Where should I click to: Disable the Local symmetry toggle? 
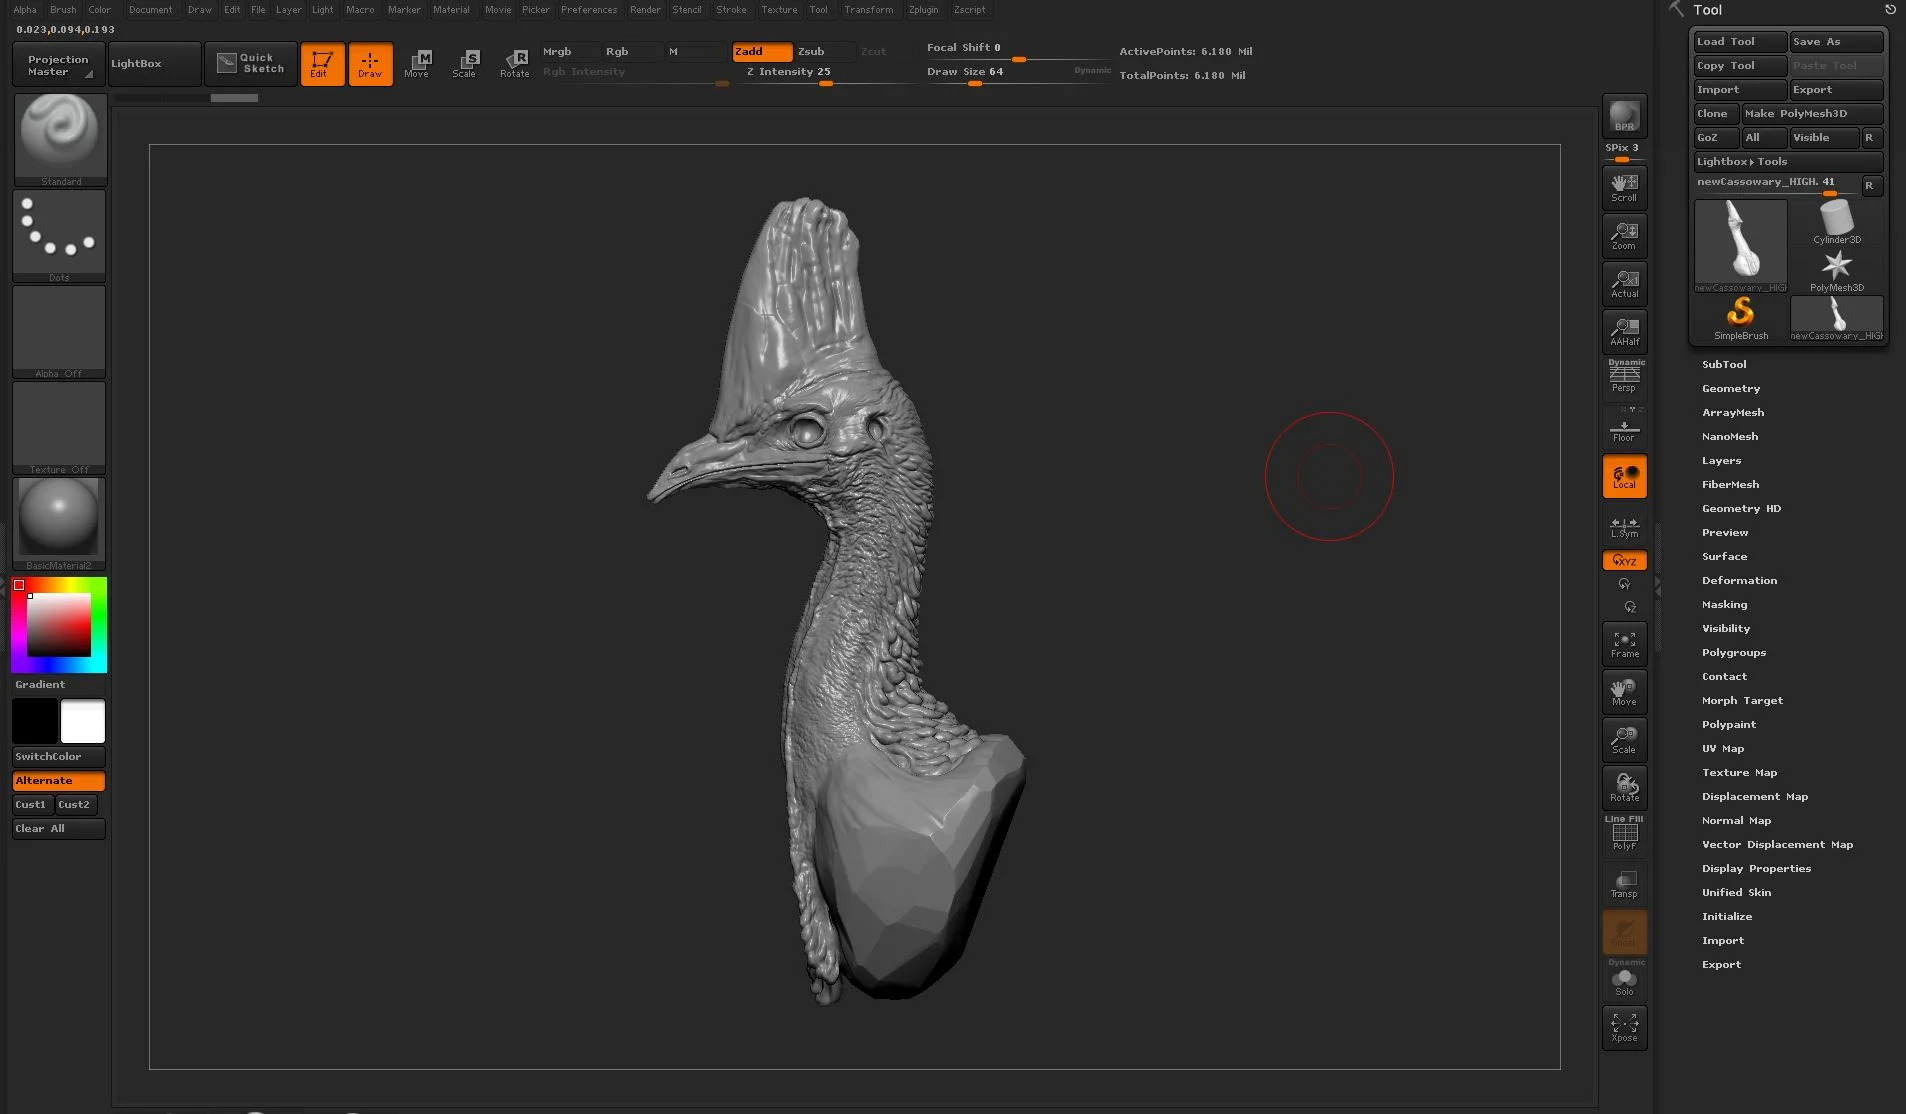(x=1624, y=476)
